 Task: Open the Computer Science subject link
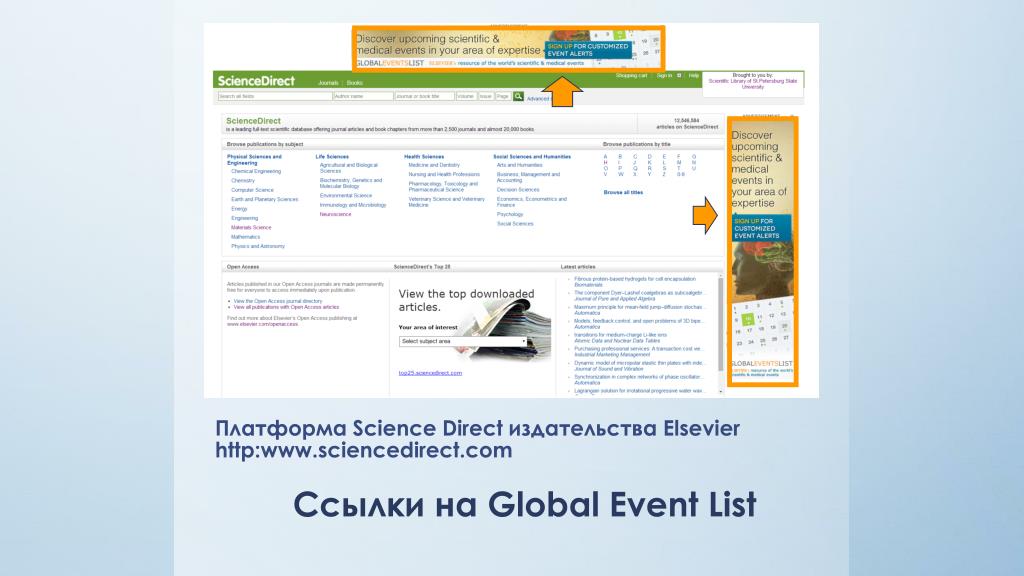tap(252, 190)
